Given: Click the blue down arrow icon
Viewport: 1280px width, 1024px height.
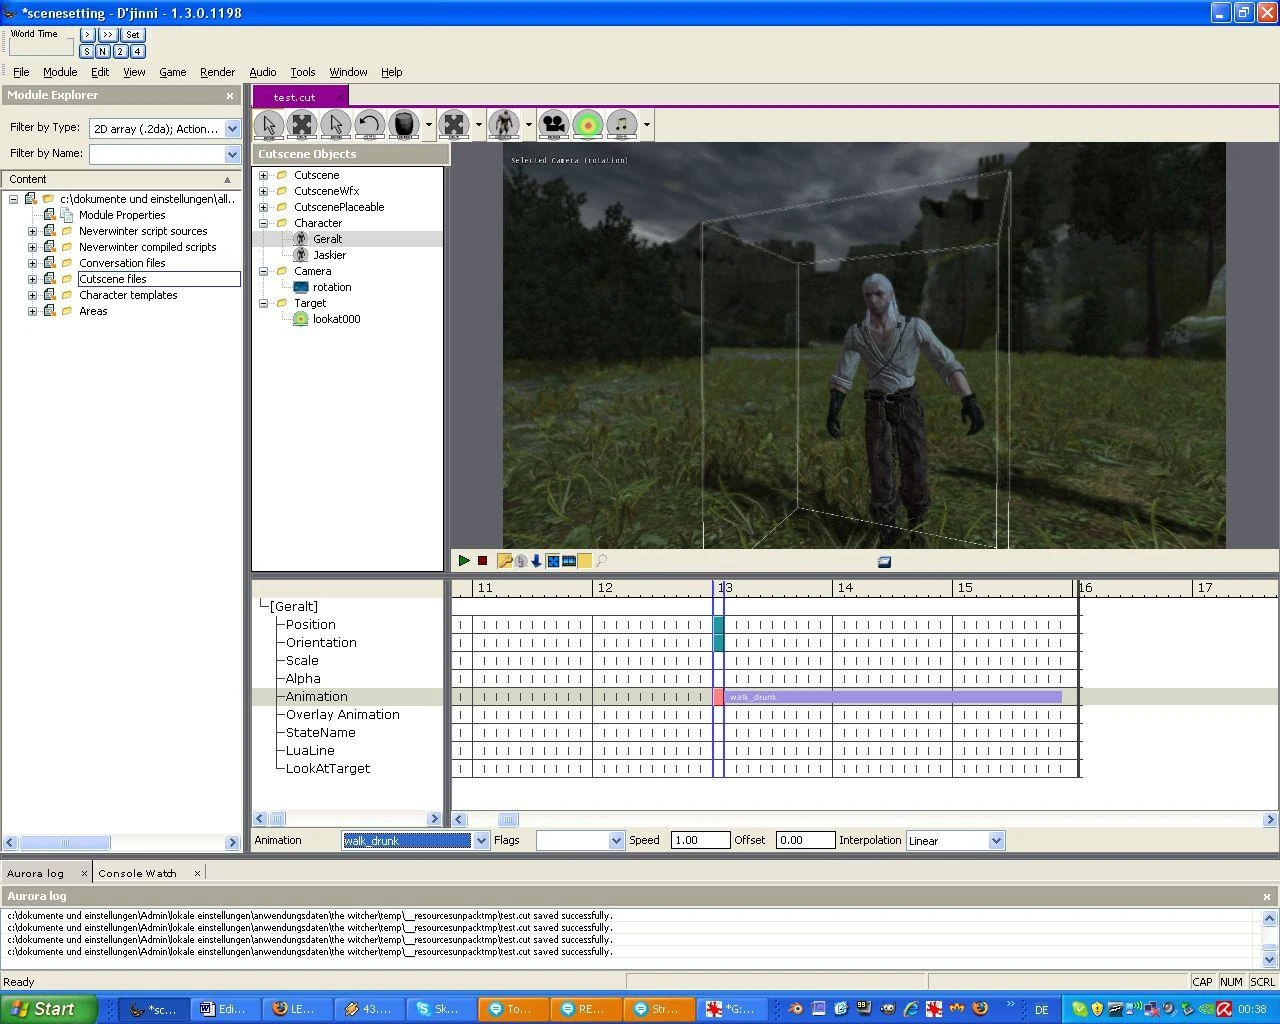Looking at the screenshot, I should [x=536, y=561].
